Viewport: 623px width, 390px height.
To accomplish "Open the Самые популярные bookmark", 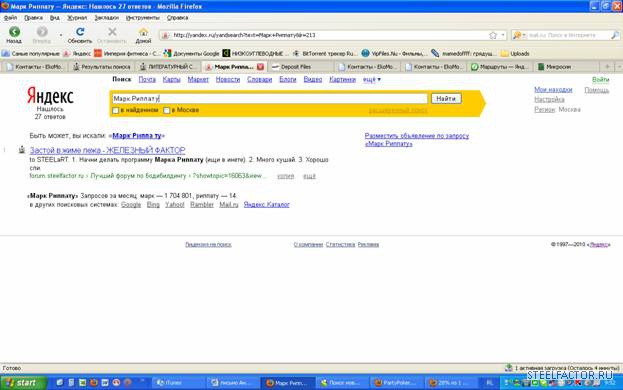I will click(31, 54).
